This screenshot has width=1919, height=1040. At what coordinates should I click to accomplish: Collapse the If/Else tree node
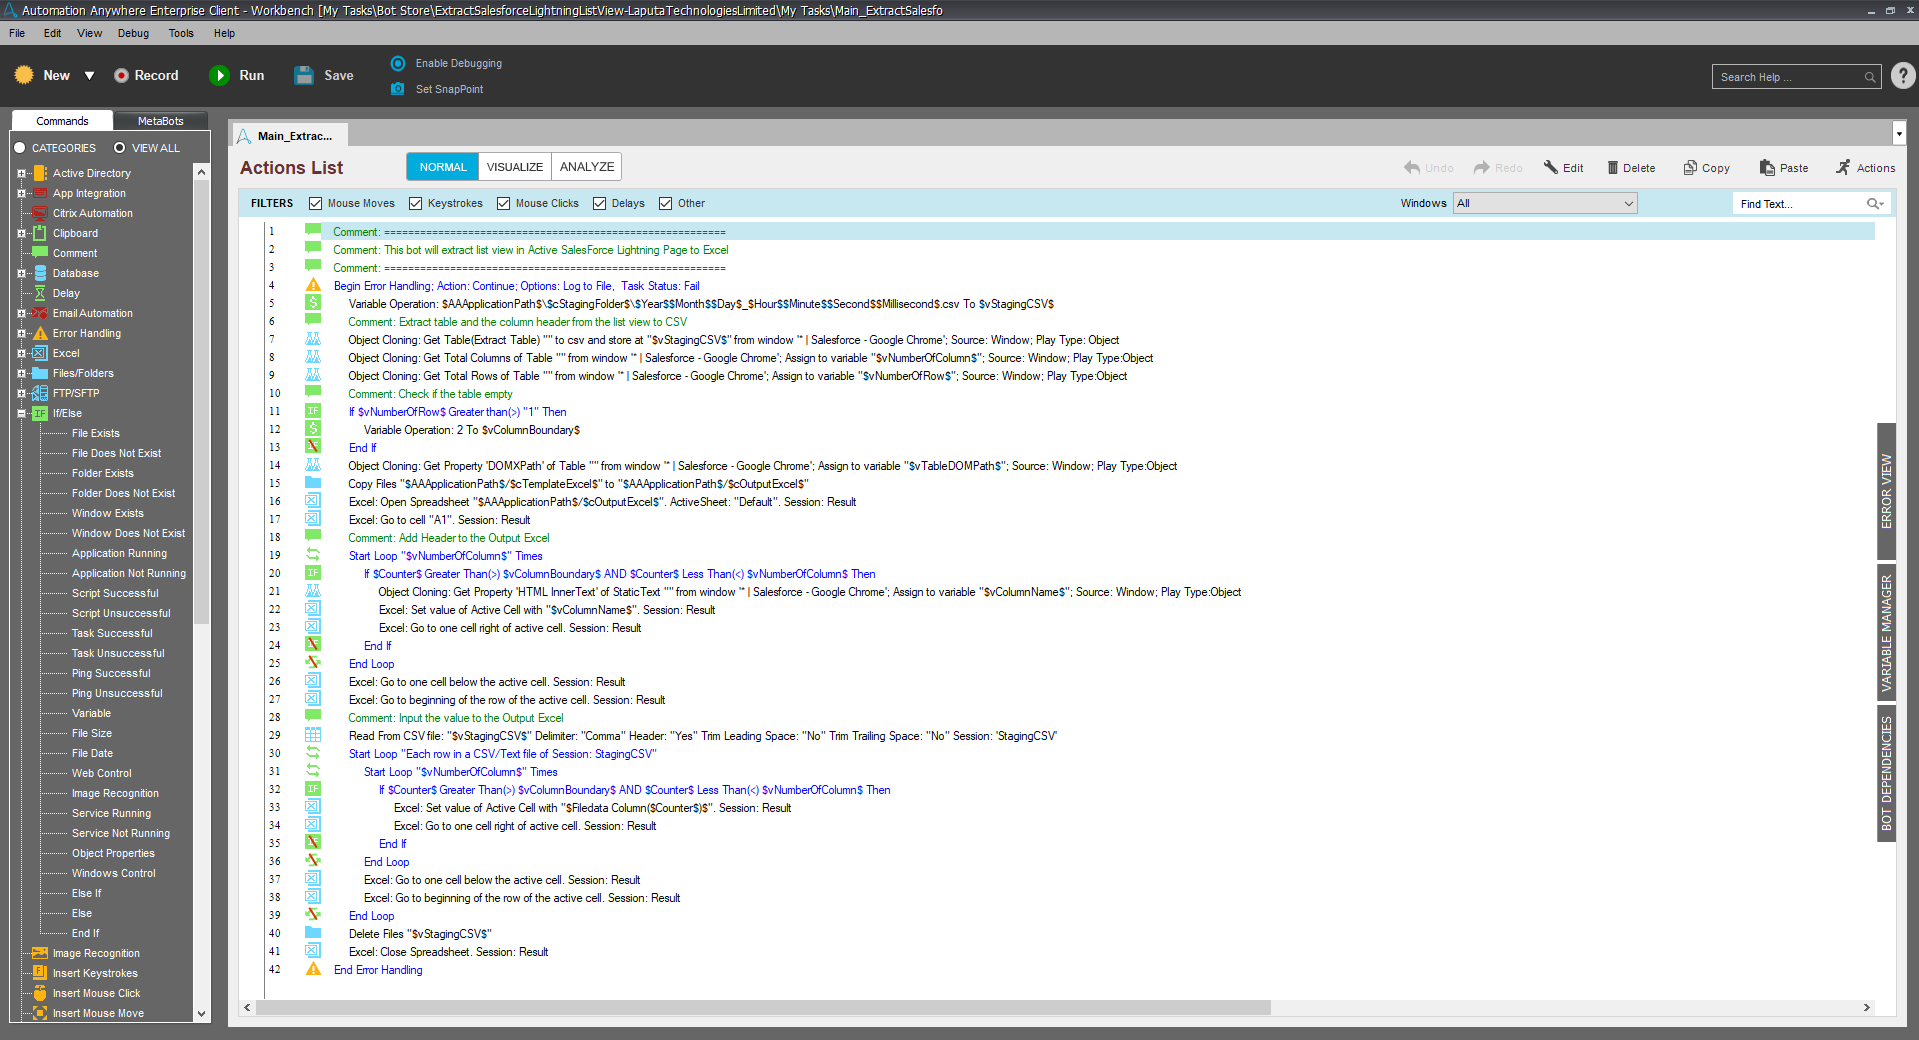pos(21,413)
